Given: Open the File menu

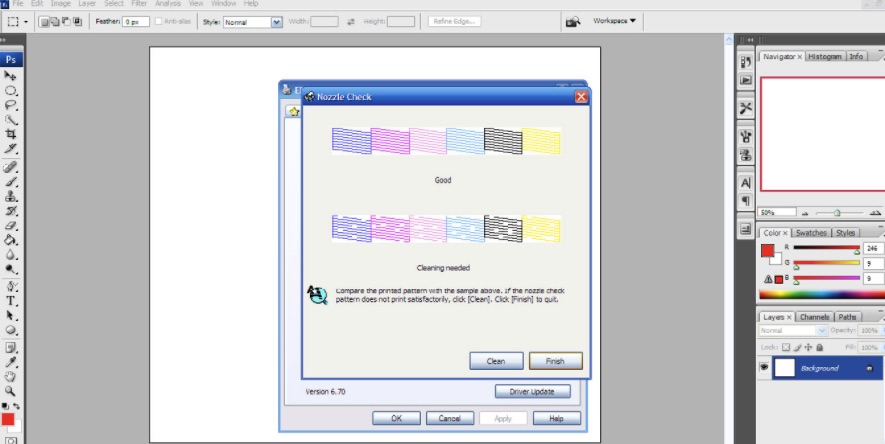Looking at the screenshot, I should point(18,3).
